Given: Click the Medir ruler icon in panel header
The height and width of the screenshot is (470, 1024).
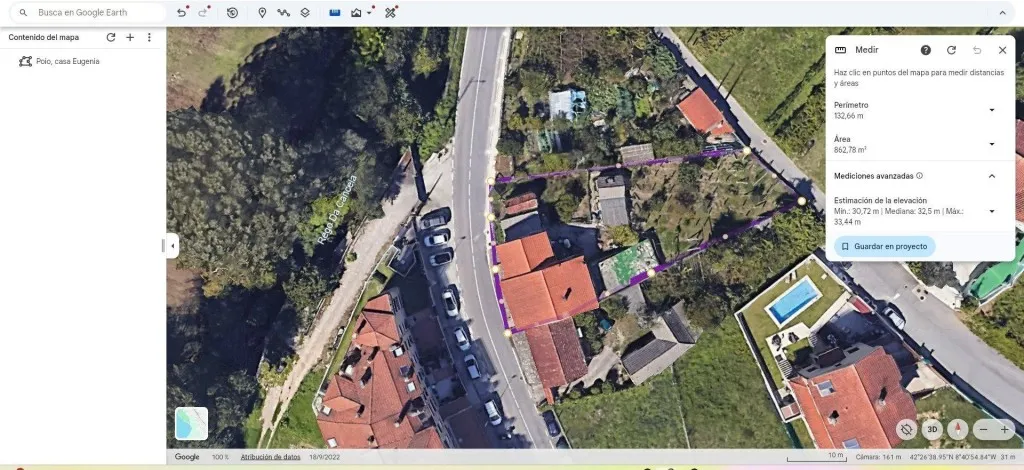Looking at the screenshot, I should [840, 50].
